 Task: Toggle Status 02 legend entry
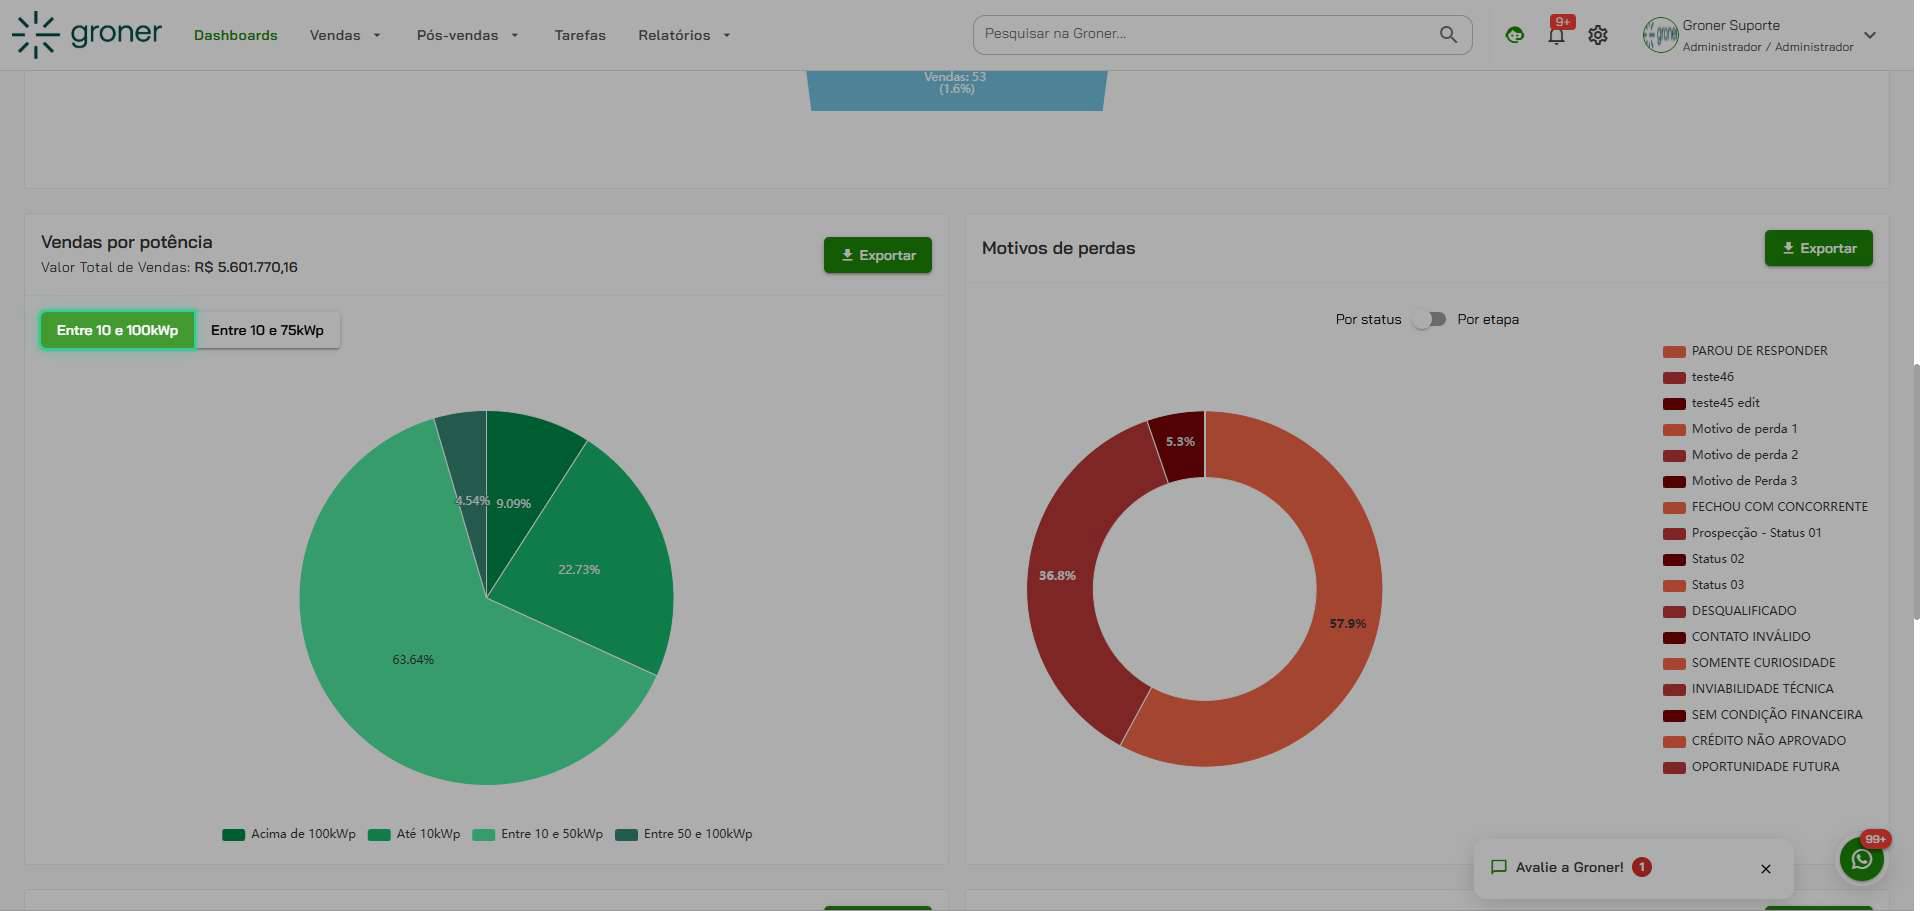pyautogui.click(x=1703, y=559)
